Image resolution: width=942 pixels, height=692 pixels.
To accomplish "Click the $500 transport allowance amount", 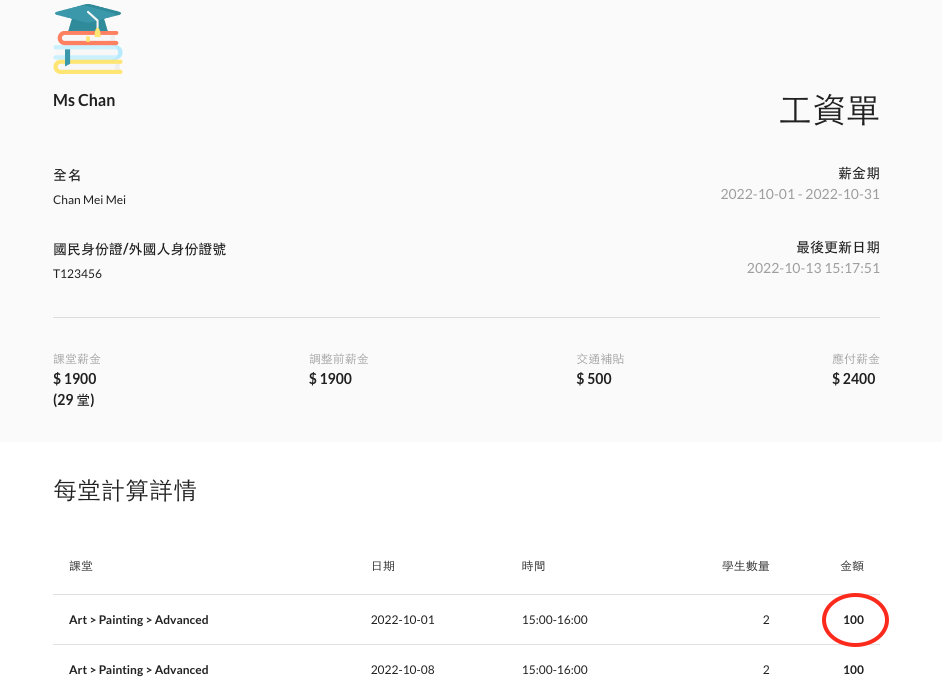I will [x=594, y=379].
